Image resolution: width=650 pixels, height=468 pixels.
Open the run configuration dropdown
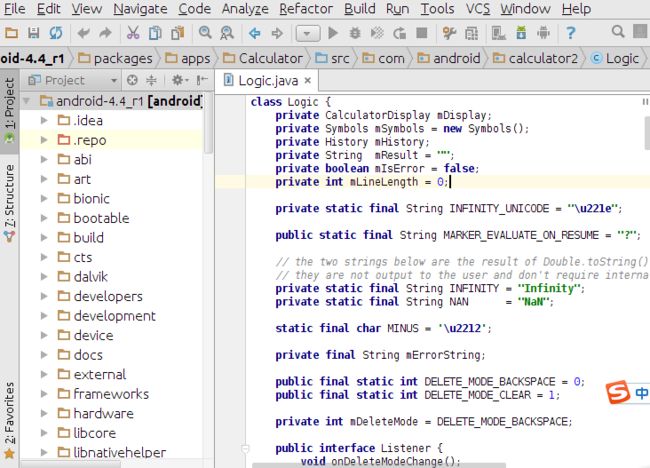(308, 33)
